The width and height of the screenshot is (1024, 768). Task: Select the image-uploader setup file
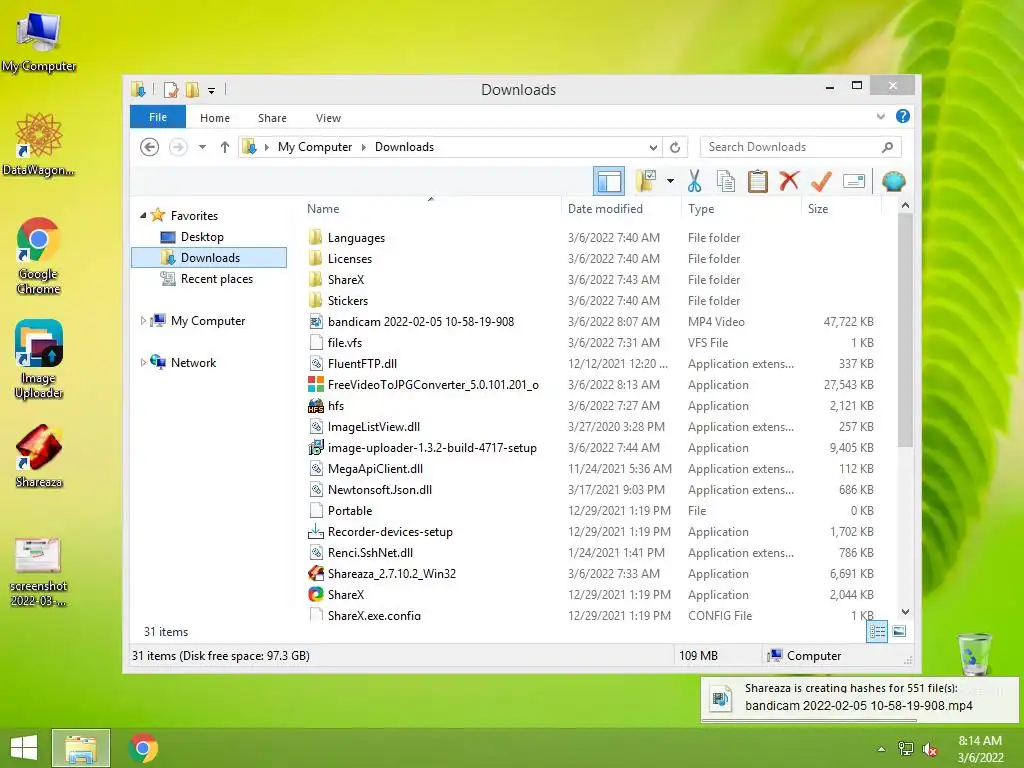coord(432,447)
